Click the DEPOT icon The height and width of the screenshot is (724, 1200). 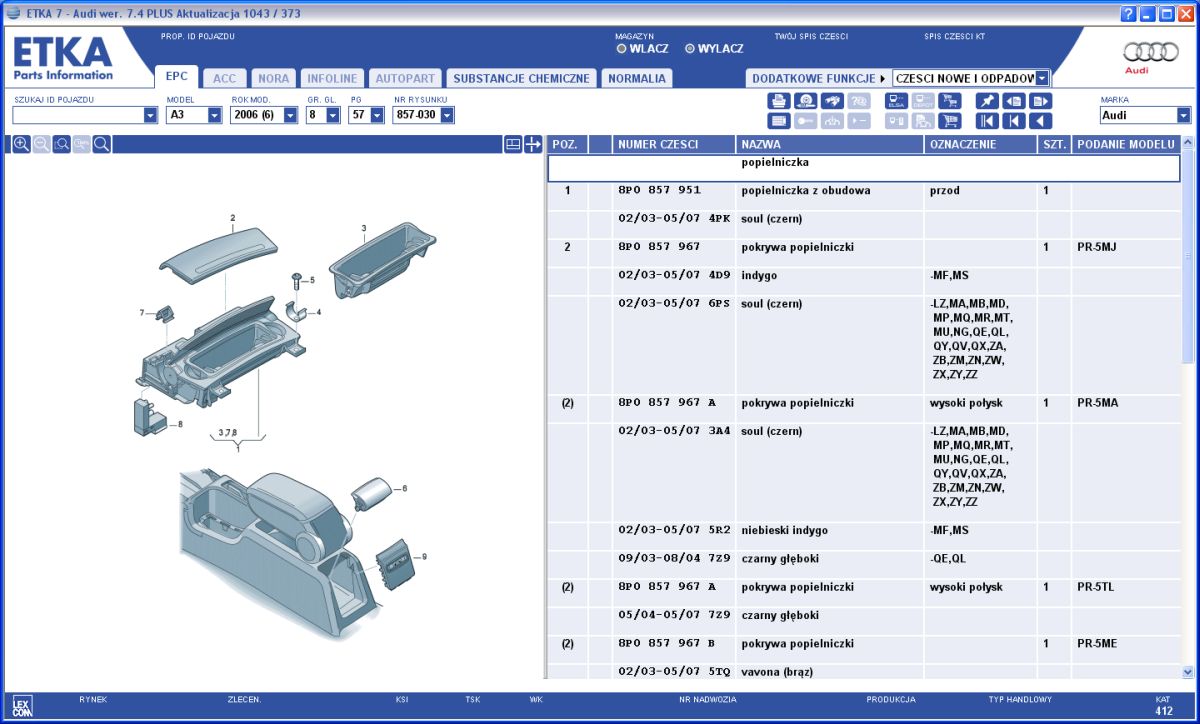(923, 101)
